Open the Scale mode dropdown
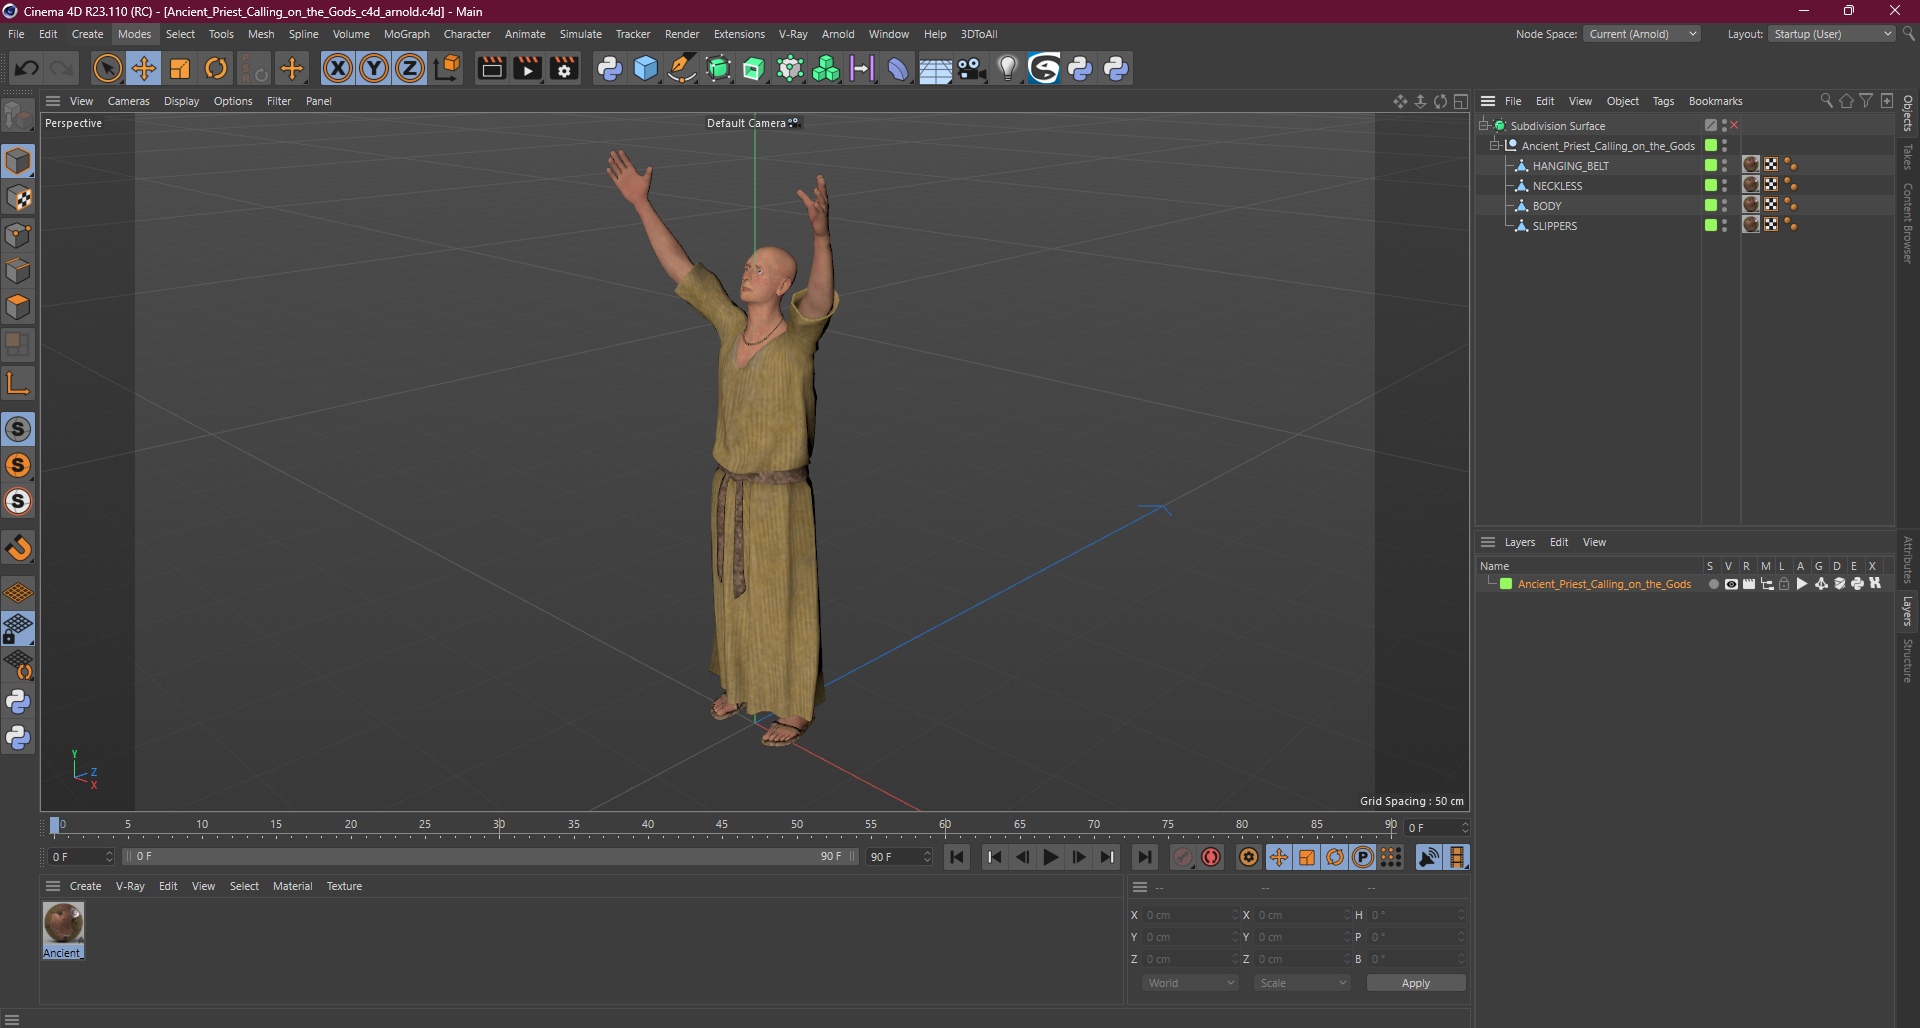The height and width of the screenshot is (1028, 1920). 1302,983
